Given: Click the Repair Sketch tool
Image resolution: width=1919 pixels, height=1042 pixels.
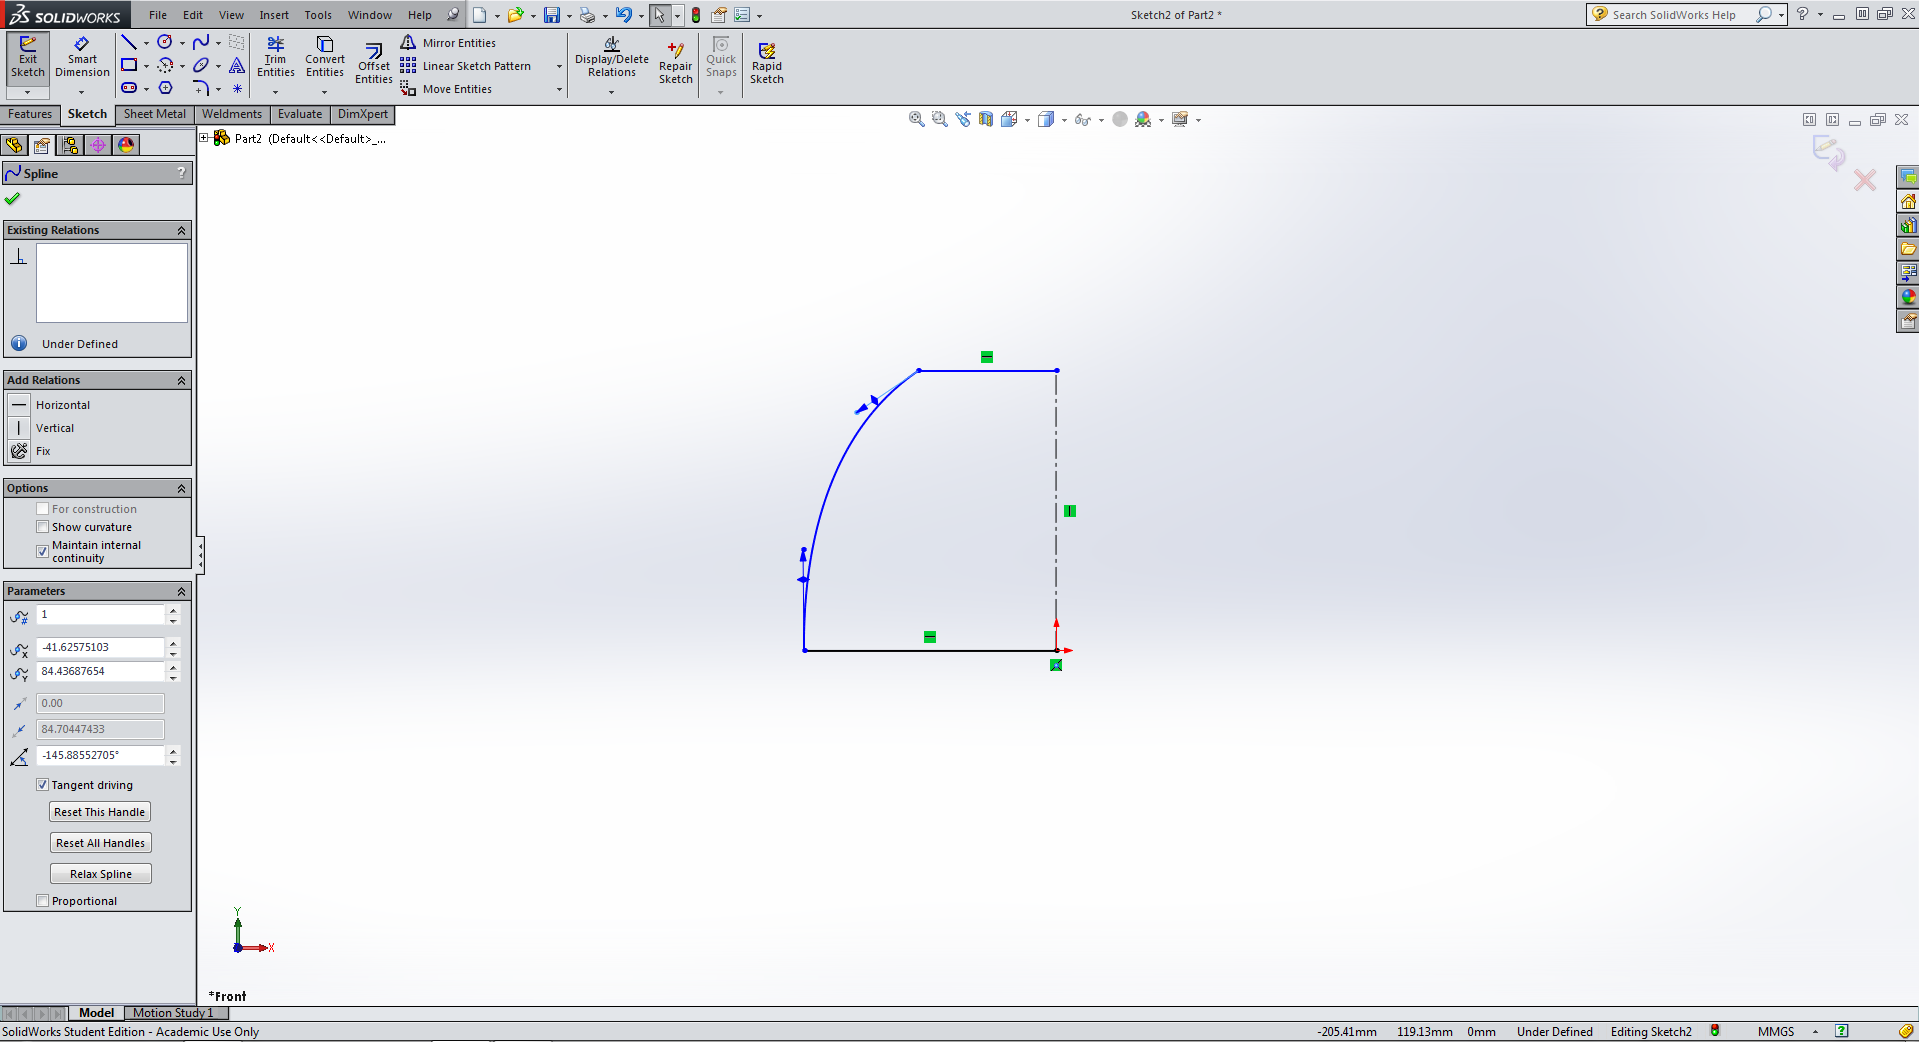Looking at the screenshot, I should [676, 63].
